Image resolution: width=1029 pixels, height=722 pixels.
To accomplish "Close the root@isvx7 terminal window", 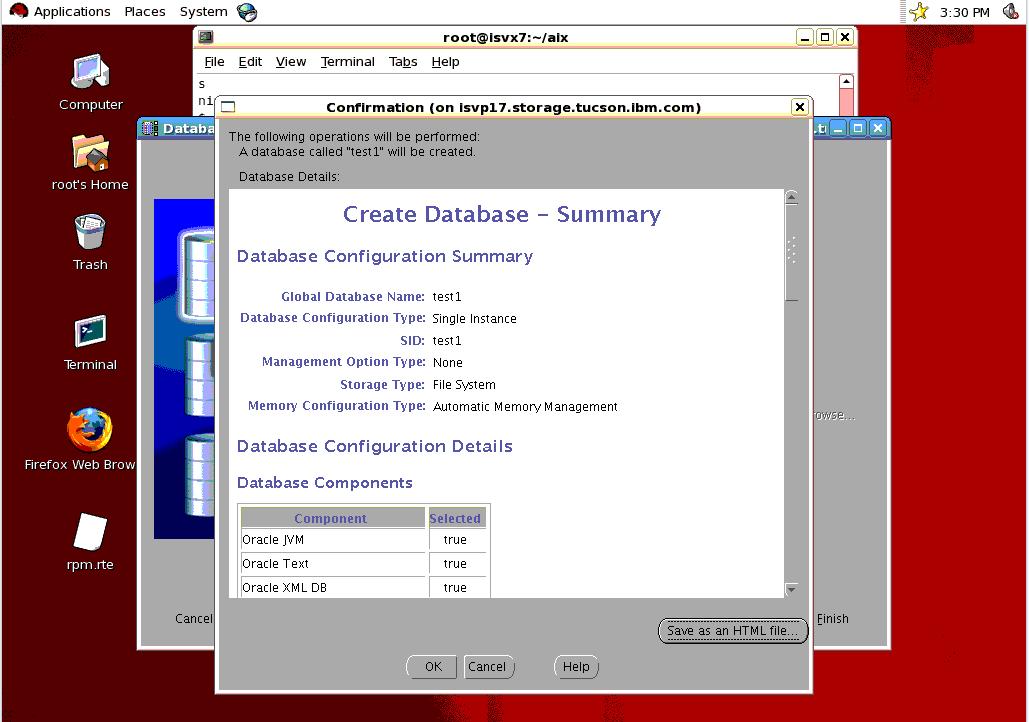I will (x=845, y=37).
